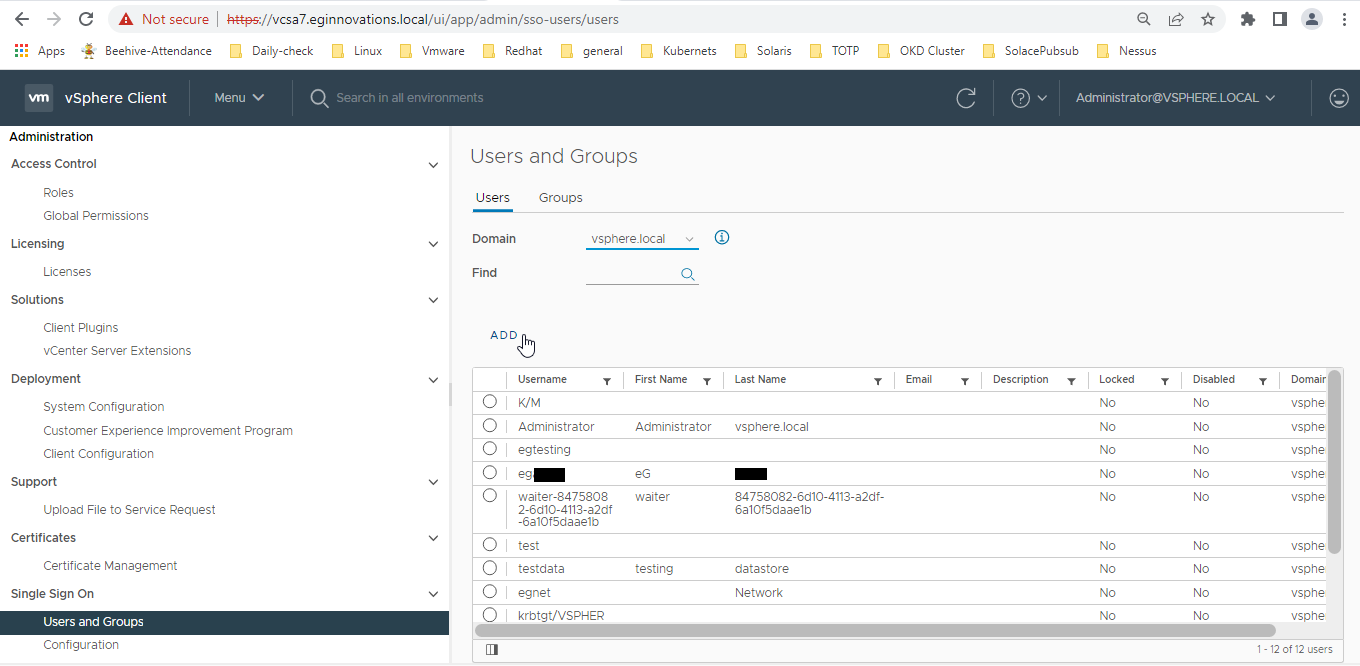Open Last Name column filter icon
Screen dimensions: 1360x666
point(878,381)
